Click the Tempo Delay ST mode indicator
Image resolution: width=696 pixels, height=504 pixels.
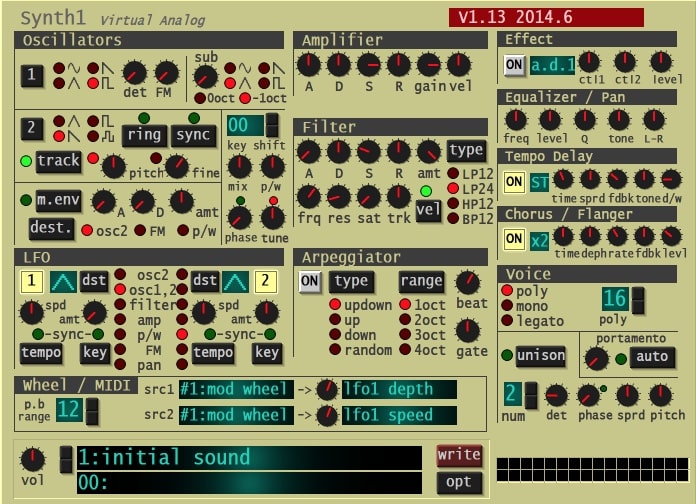click(540, 182)
